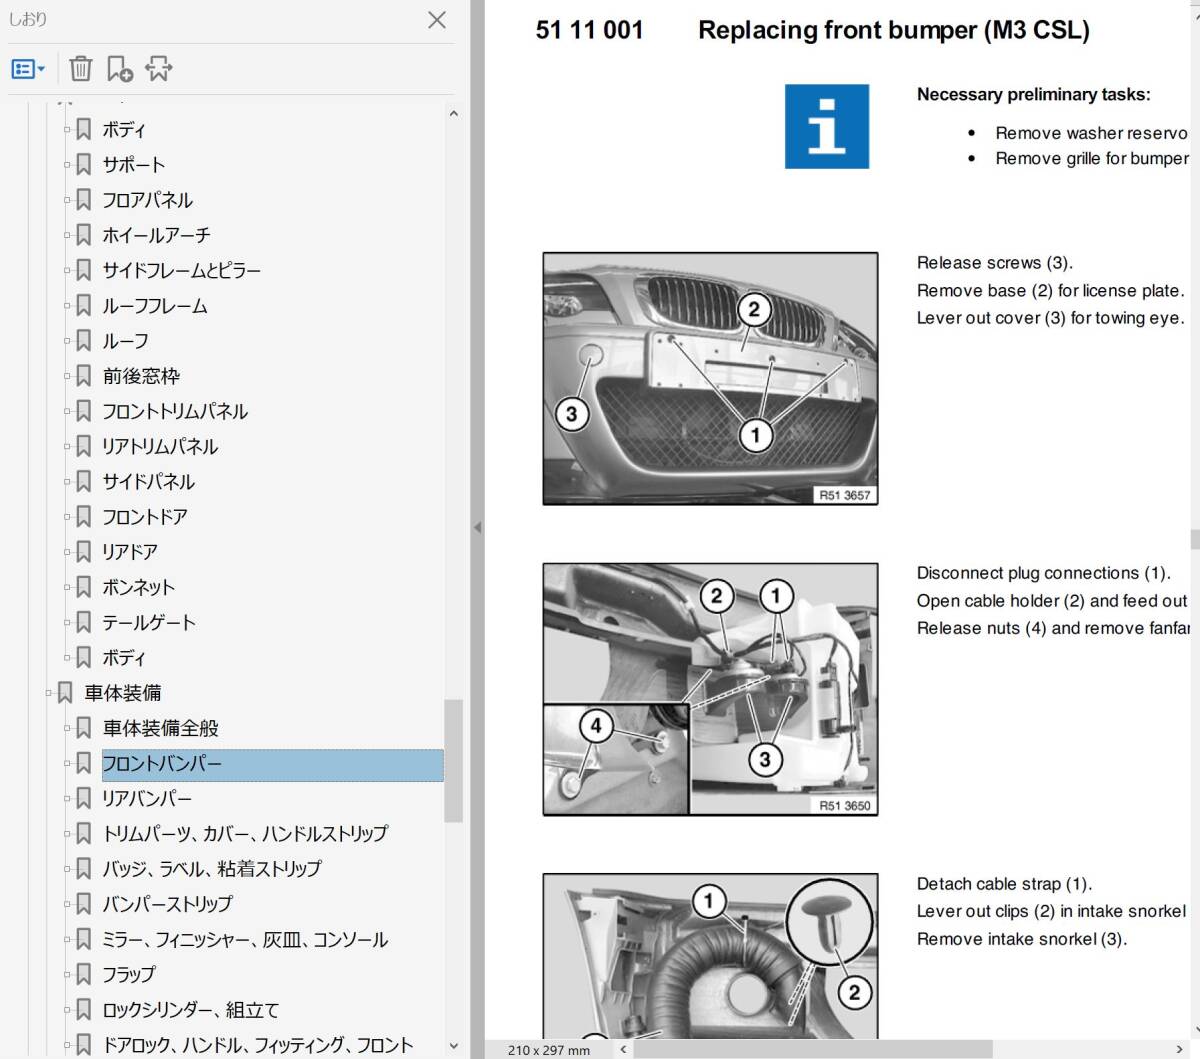Click the document number 51 11 001

click(589, 30)
